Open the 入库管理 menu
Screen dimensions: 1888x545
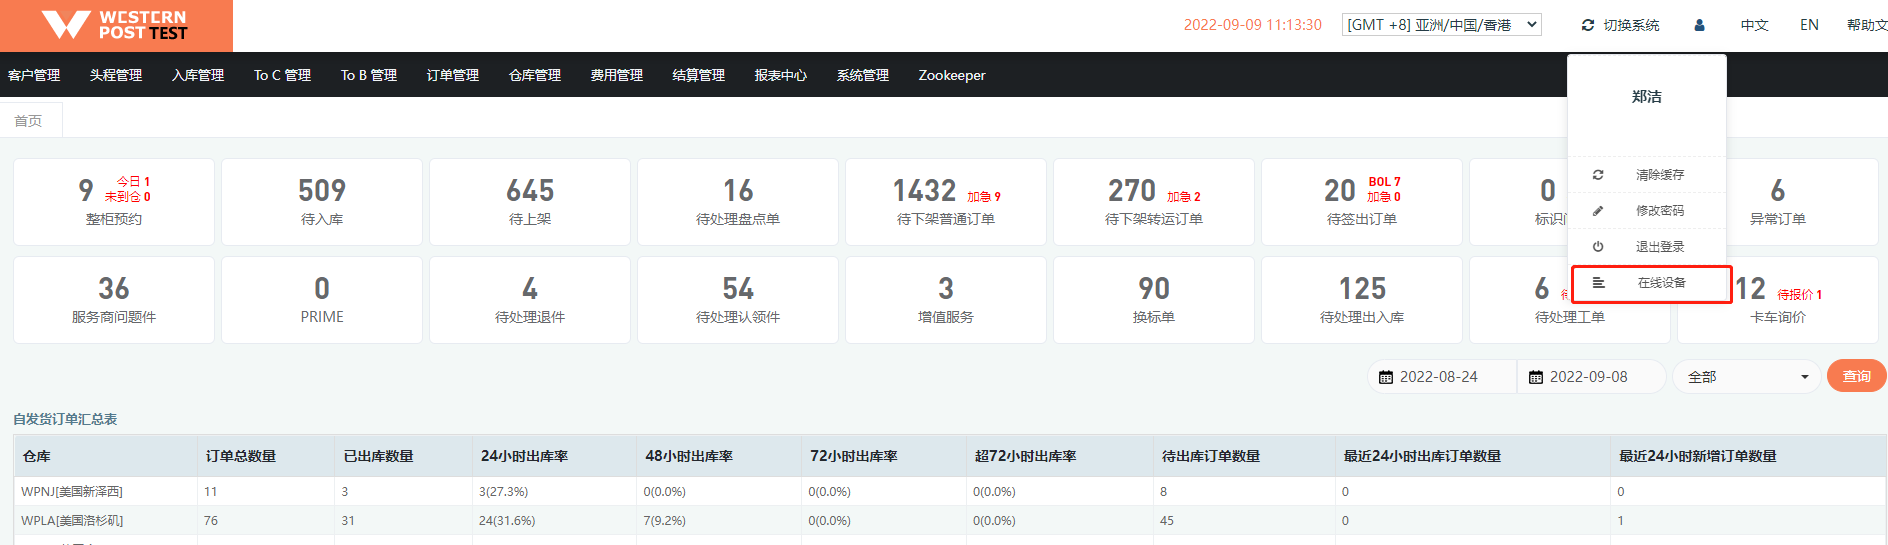[x=198, y=75]
